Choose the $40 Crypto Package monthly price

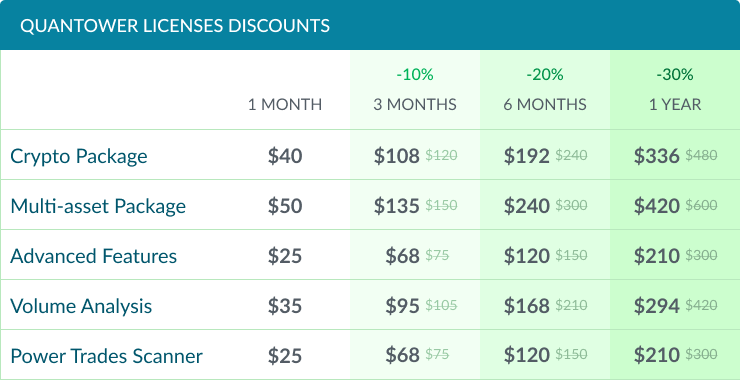pyautogui.click(x=285, y=156)
